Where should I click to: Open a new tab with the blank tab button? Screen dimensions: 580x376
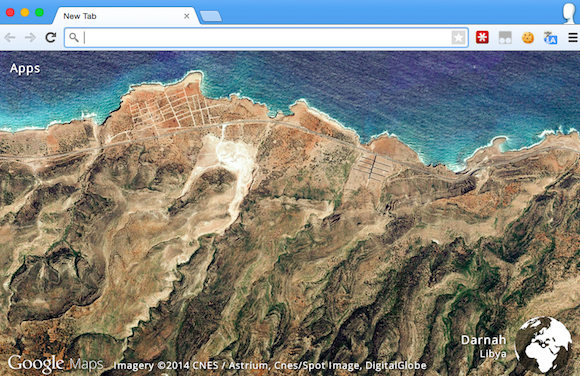tap(211, 16)
